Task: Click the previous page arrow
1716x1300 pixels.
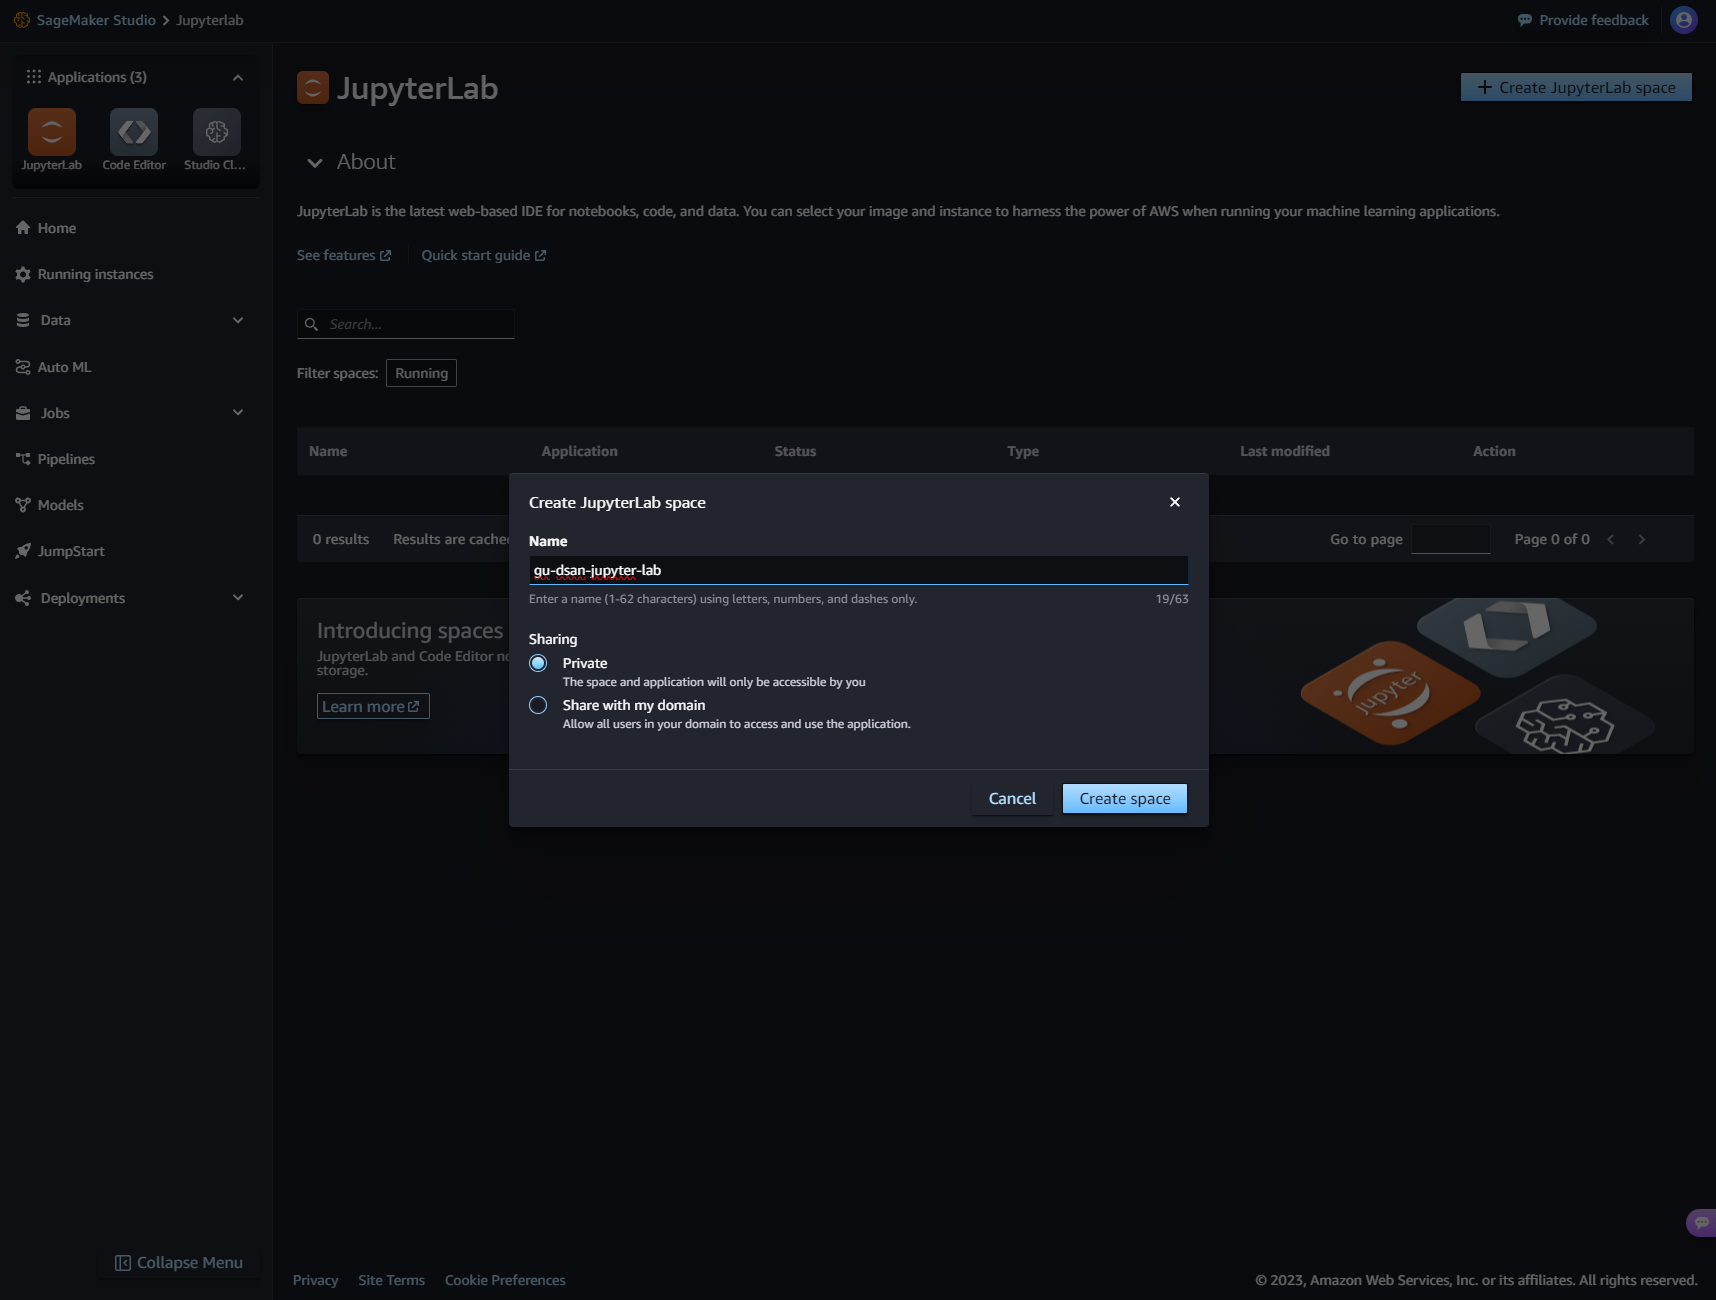Action: (1611, 539)
